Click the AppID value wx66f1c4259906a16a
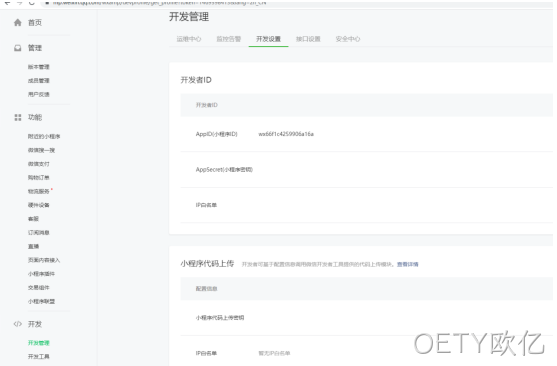The height and width of the screenshot is (366, 557). [286, 134]
